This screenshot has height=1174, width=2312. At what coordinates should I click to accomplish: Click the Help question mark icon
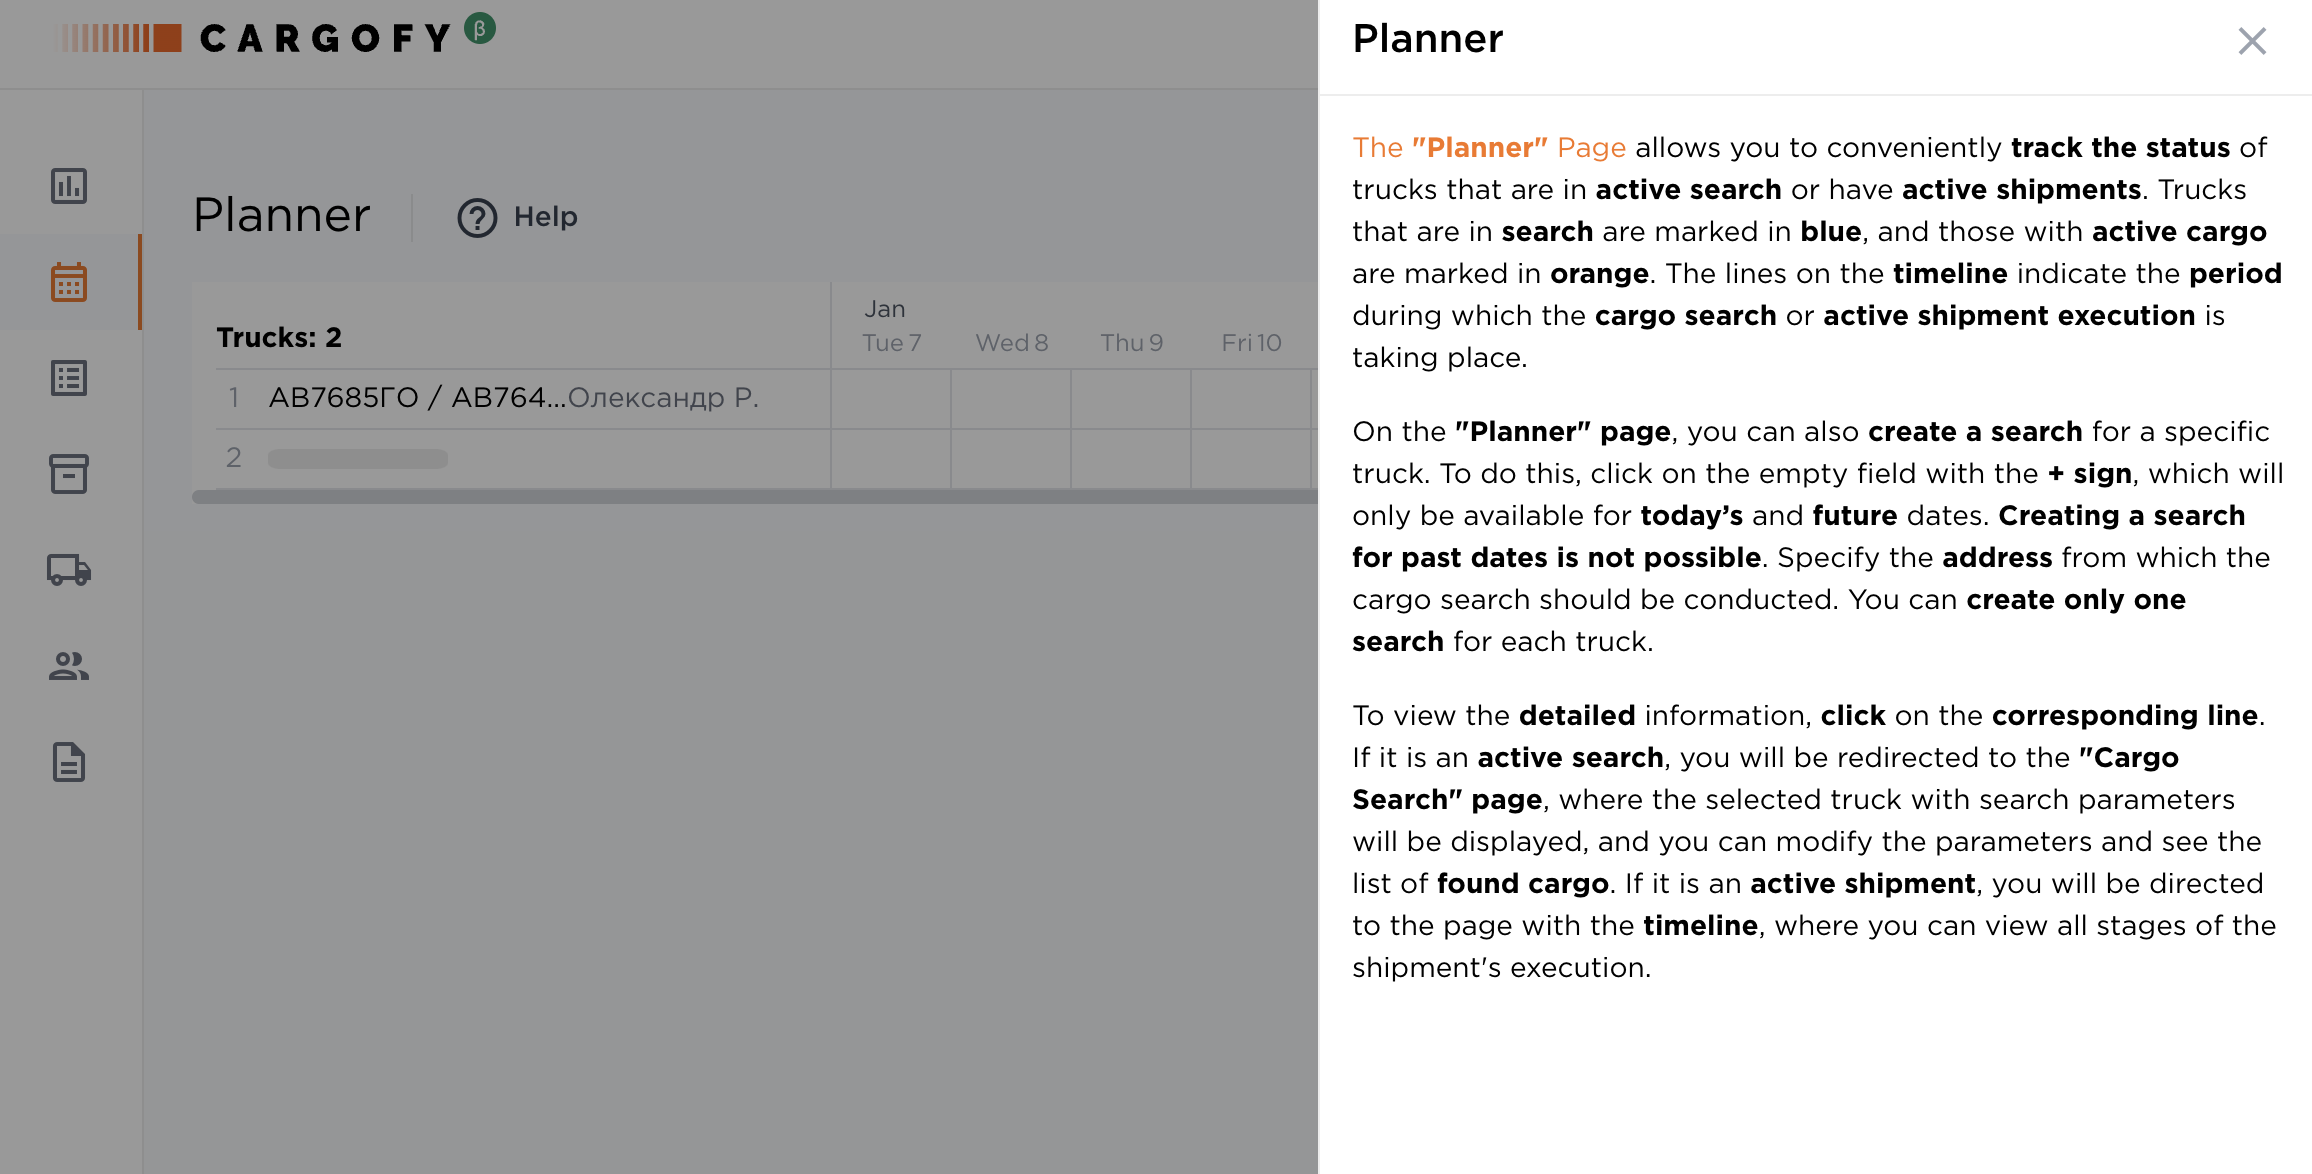click(x=477, y=218)
